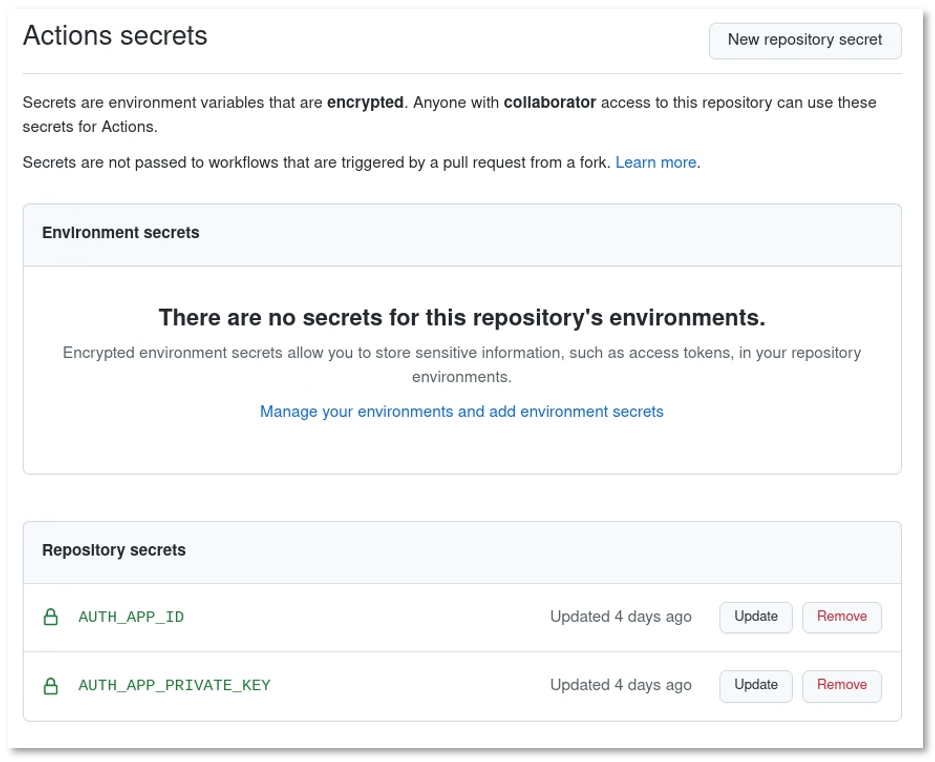Click the Environment secrets section header
The height and width of the screenshot is (762, 935).
121,233
